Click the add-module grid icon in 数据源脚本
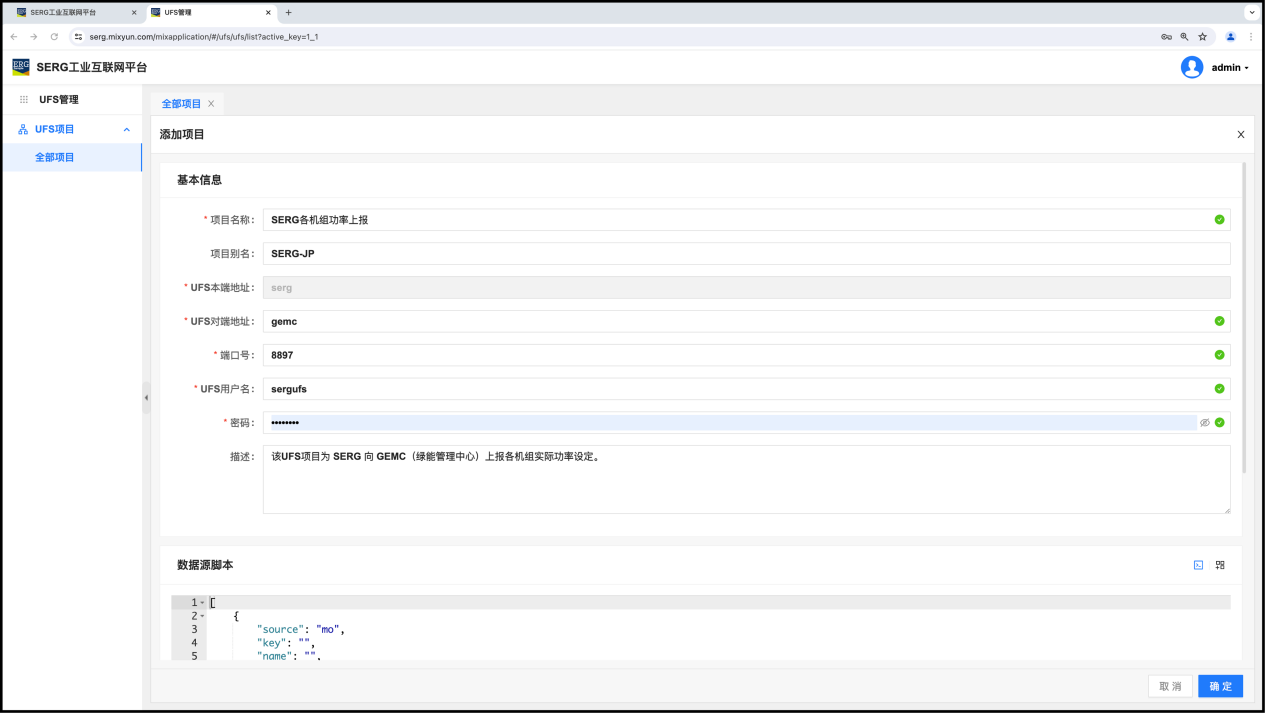 [x=1220, y=565]
